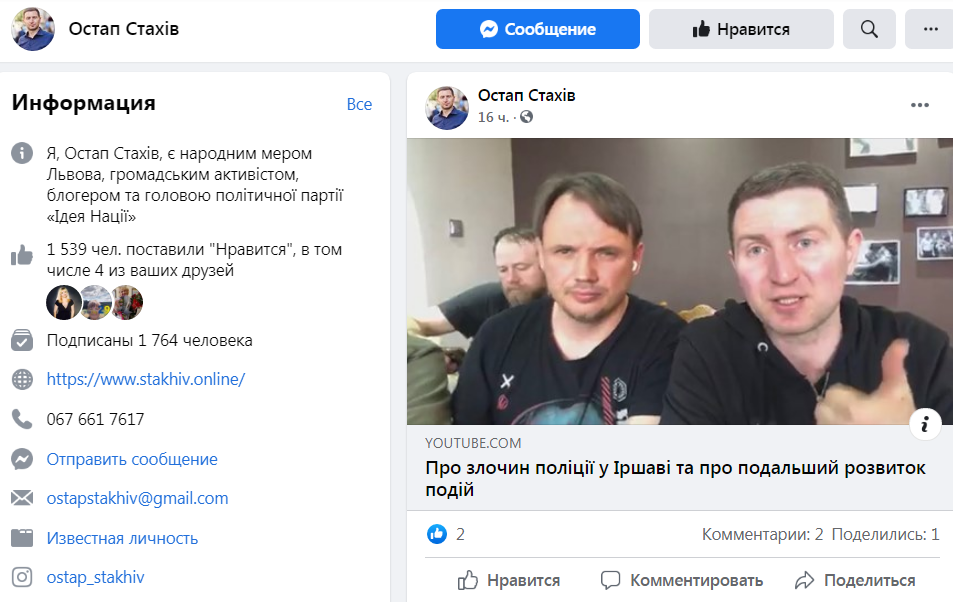The width and height of the screenshot is (953, 602).
Task: Click Комментировать under the post
Action: click(681, 580)
